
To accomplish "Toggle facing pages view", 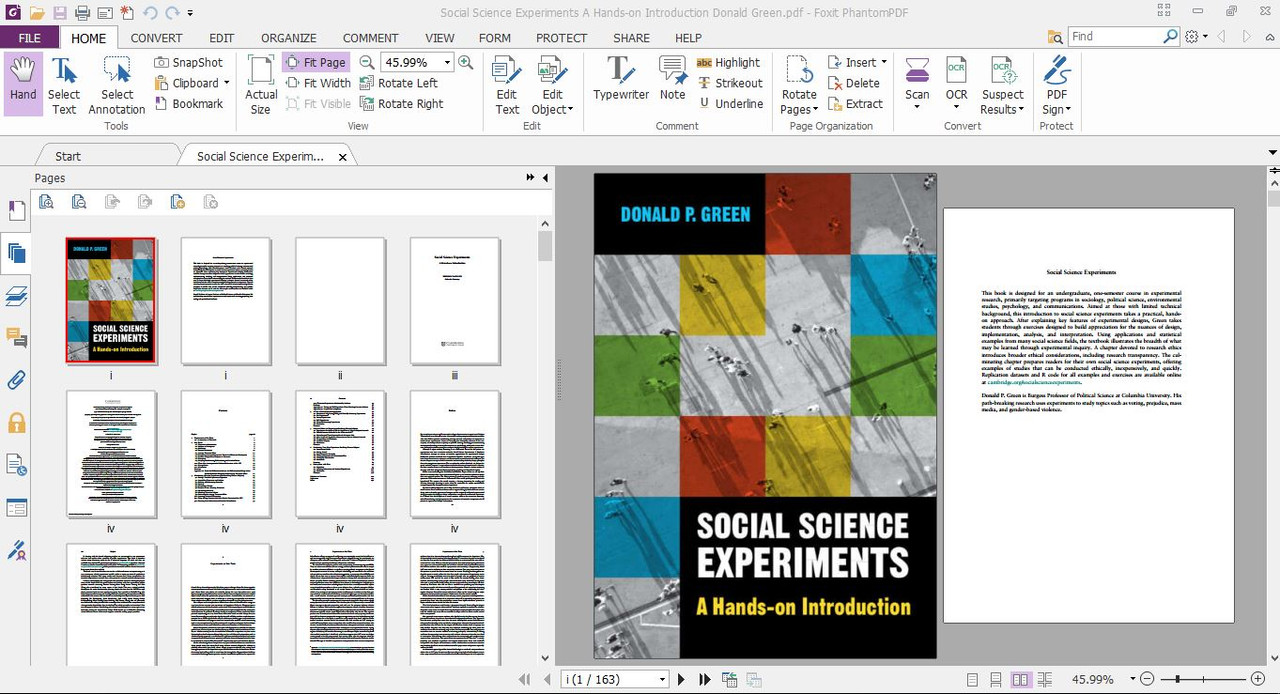I will click(x=1020, y=679).
